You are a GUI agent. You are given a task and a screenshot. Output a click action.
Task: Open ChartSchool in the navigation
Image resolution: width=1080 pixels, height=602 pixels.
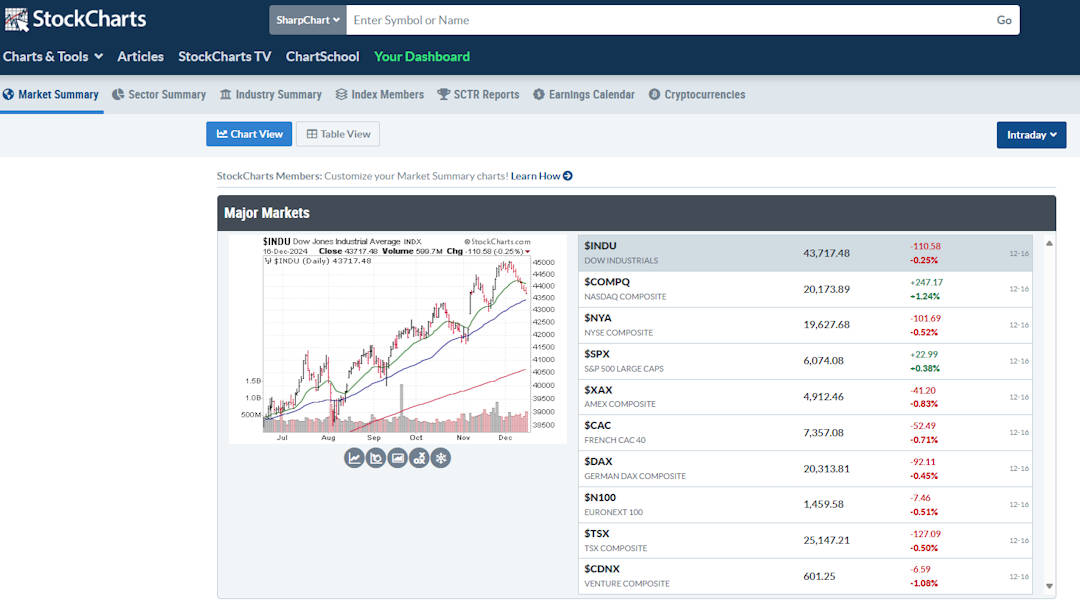tap(322, 56)
